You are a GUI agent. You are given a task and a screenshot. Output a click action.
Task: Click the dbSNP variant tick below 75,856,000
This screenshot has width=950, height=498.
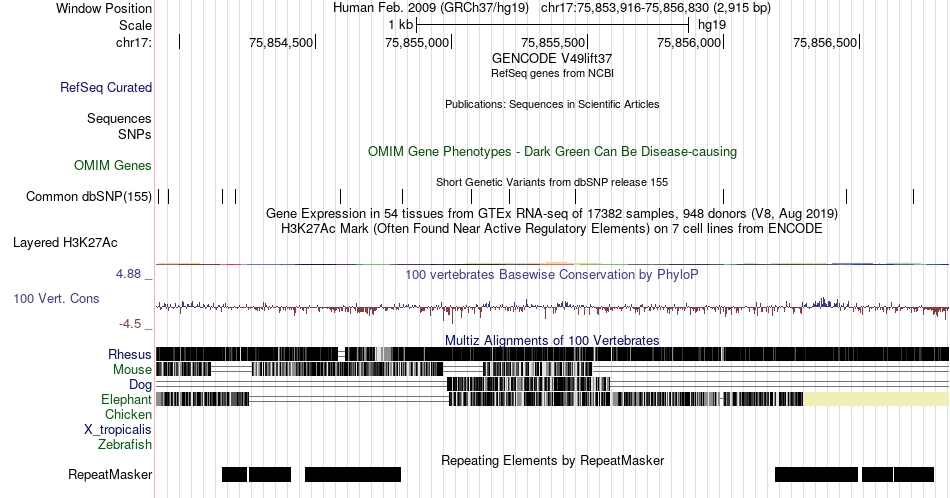tap(723, 196)
